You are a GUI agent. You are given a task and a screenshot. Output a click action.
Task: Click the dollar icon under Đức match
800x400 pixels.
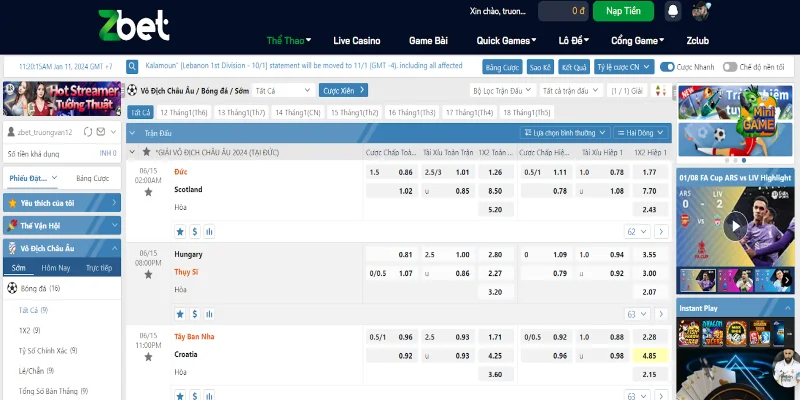tap(194, 231)
